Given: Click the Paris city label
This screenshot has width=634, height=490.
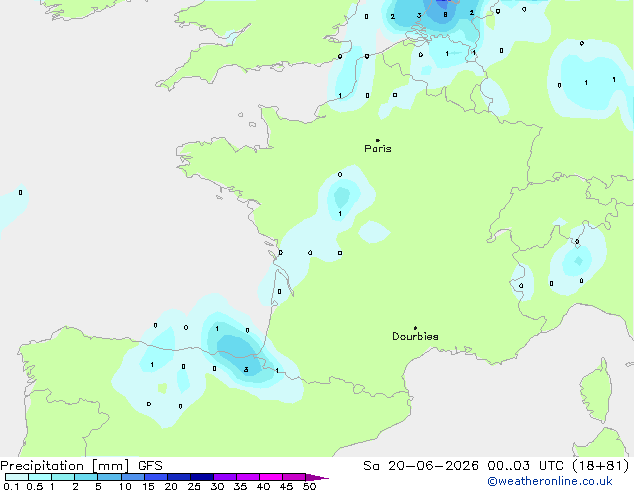Looking at the screenshot, I should click(x=378, y=149).
